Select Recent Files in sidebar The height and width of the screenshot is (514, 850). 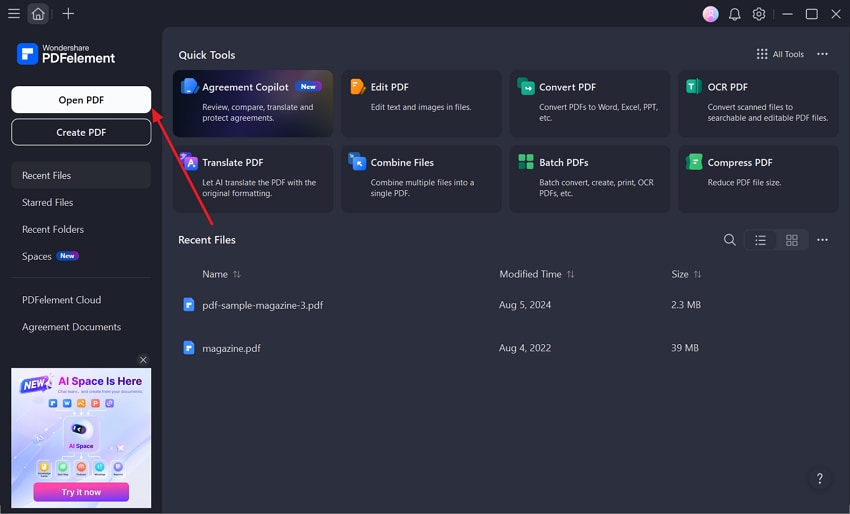pyautogui.click(x=81, y=175)
